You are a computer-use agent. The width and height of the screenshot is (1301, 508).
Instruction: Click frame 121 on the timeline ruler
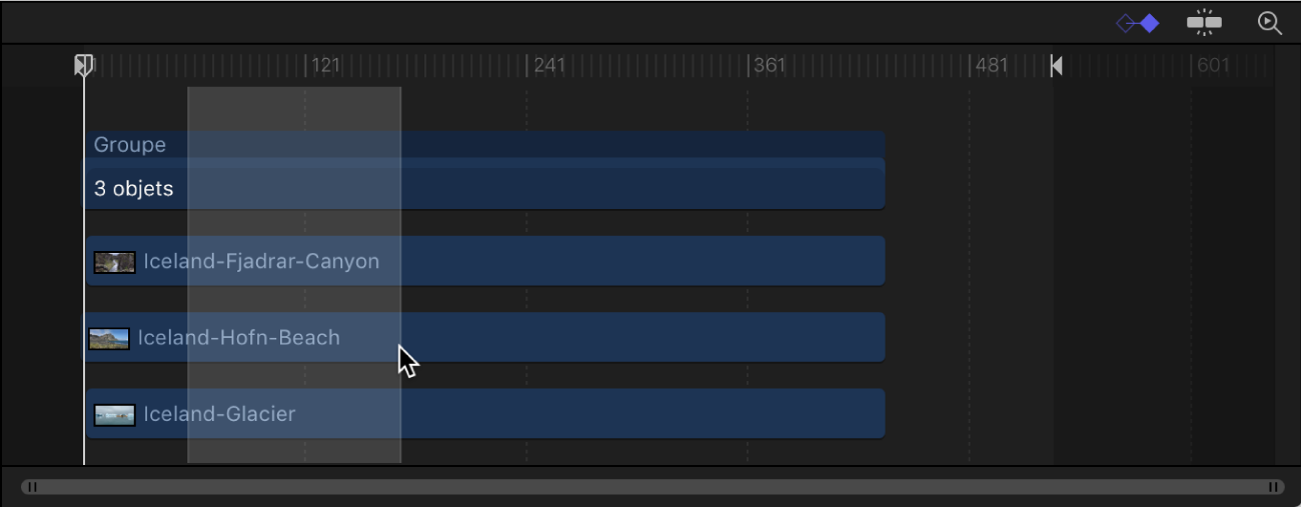tap(306, 66)
